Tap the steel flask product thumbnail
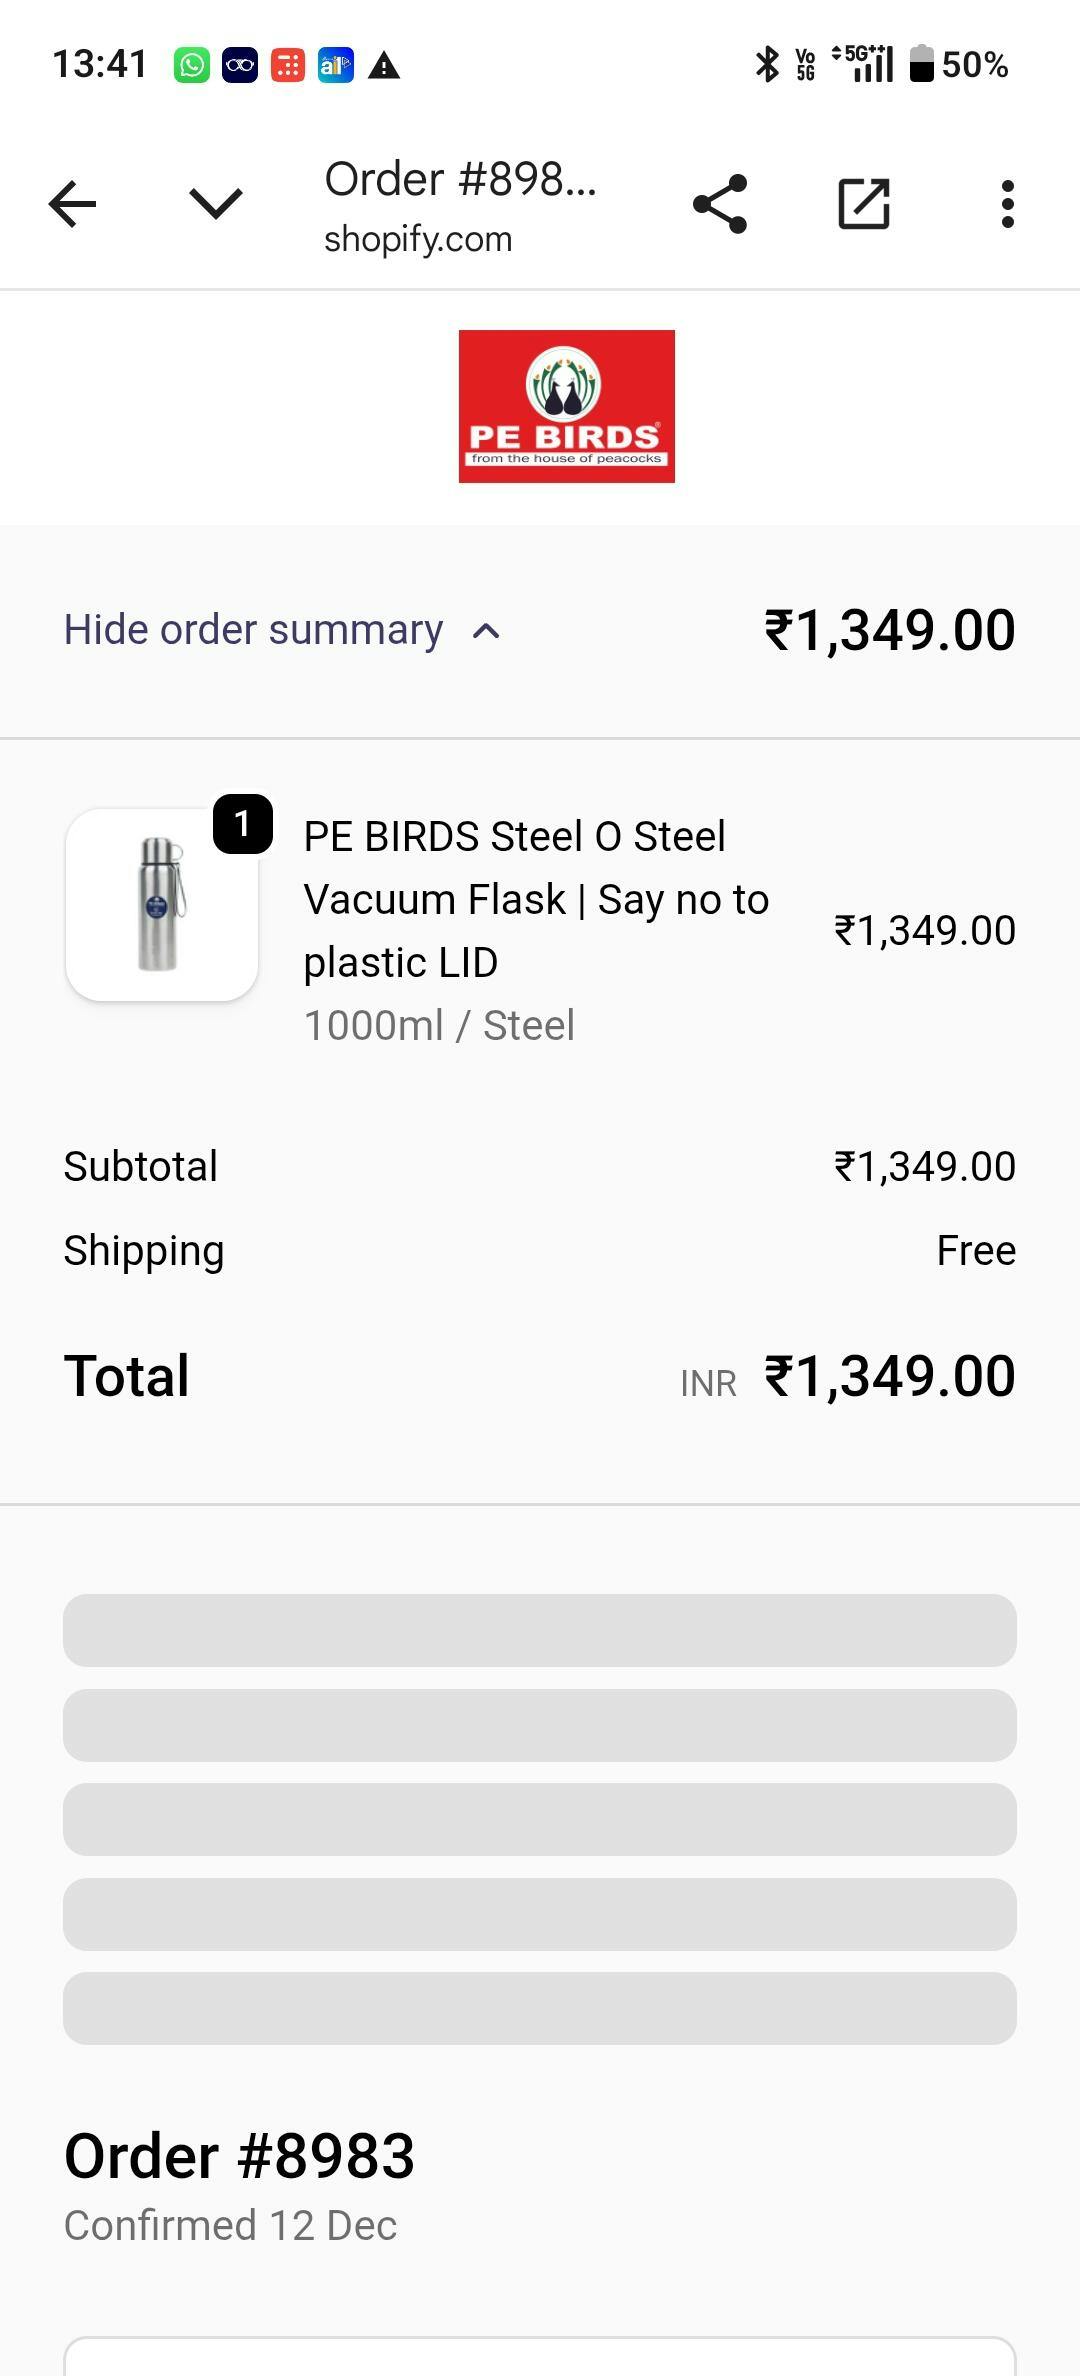 161,905
